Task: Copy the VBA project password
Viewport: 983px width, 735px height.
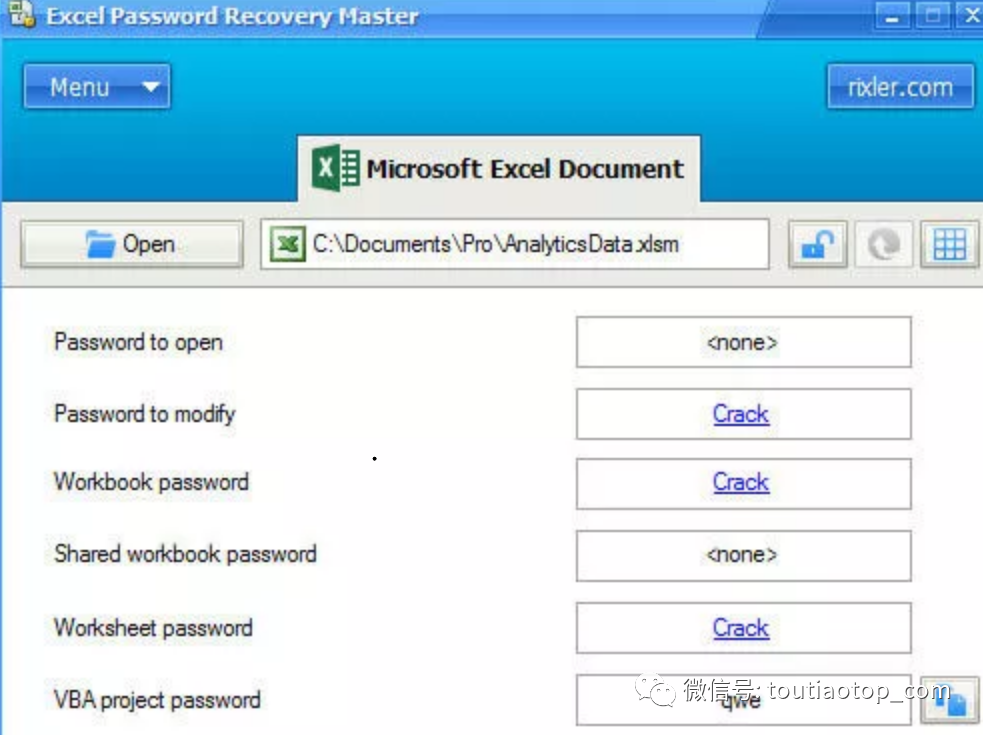Action: click(950, 700)
